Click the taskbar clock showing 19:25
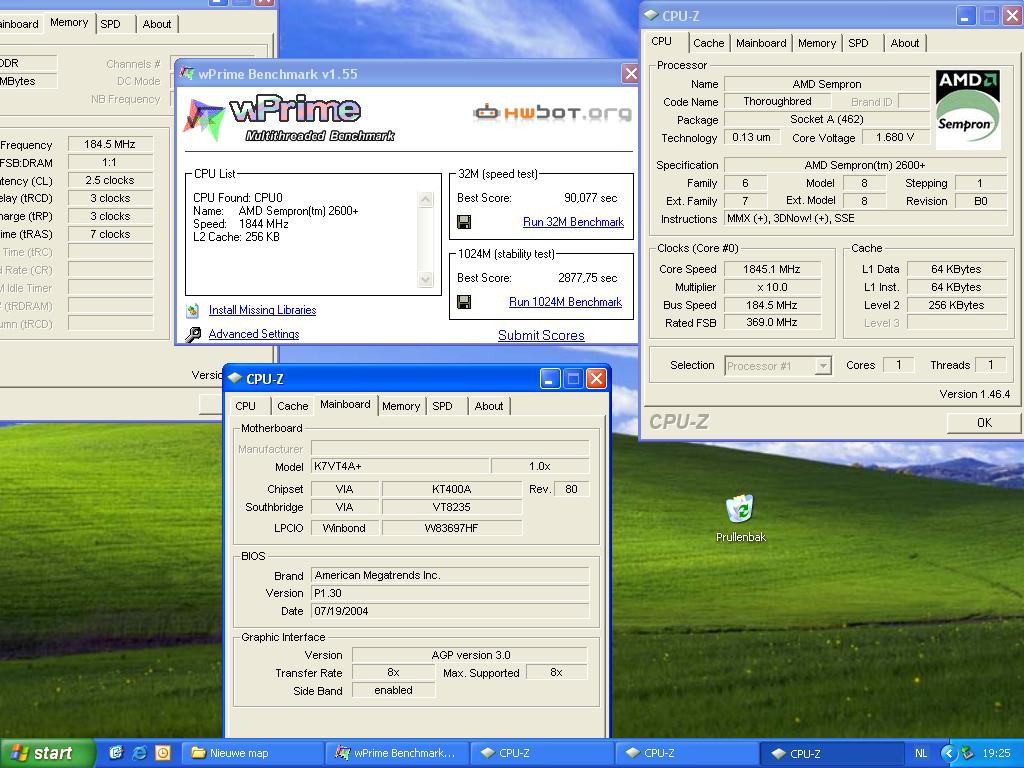 click(996, 753)
